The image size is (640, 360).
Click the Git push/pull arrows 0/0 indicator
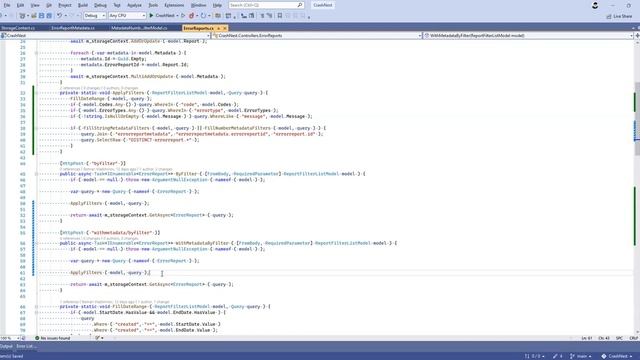pos(534,356)
